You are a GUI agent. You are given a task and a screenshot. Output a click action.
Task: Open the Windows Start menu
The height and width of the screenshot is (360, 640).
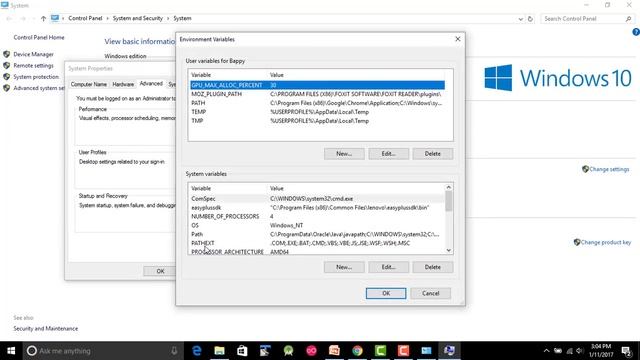[11, 351]
